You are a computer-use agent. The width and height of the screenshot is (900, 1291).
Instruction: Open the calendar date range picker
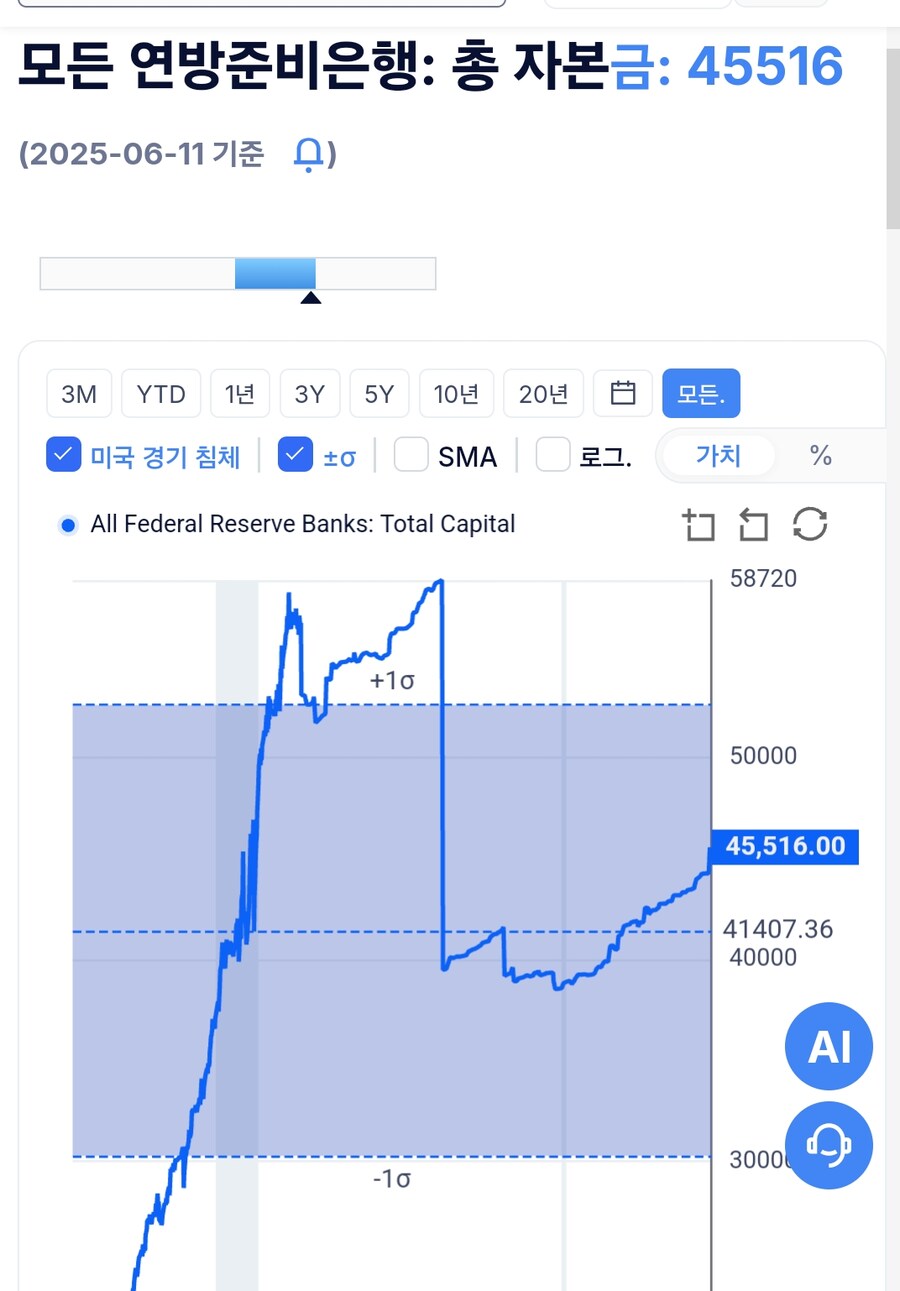623,394
